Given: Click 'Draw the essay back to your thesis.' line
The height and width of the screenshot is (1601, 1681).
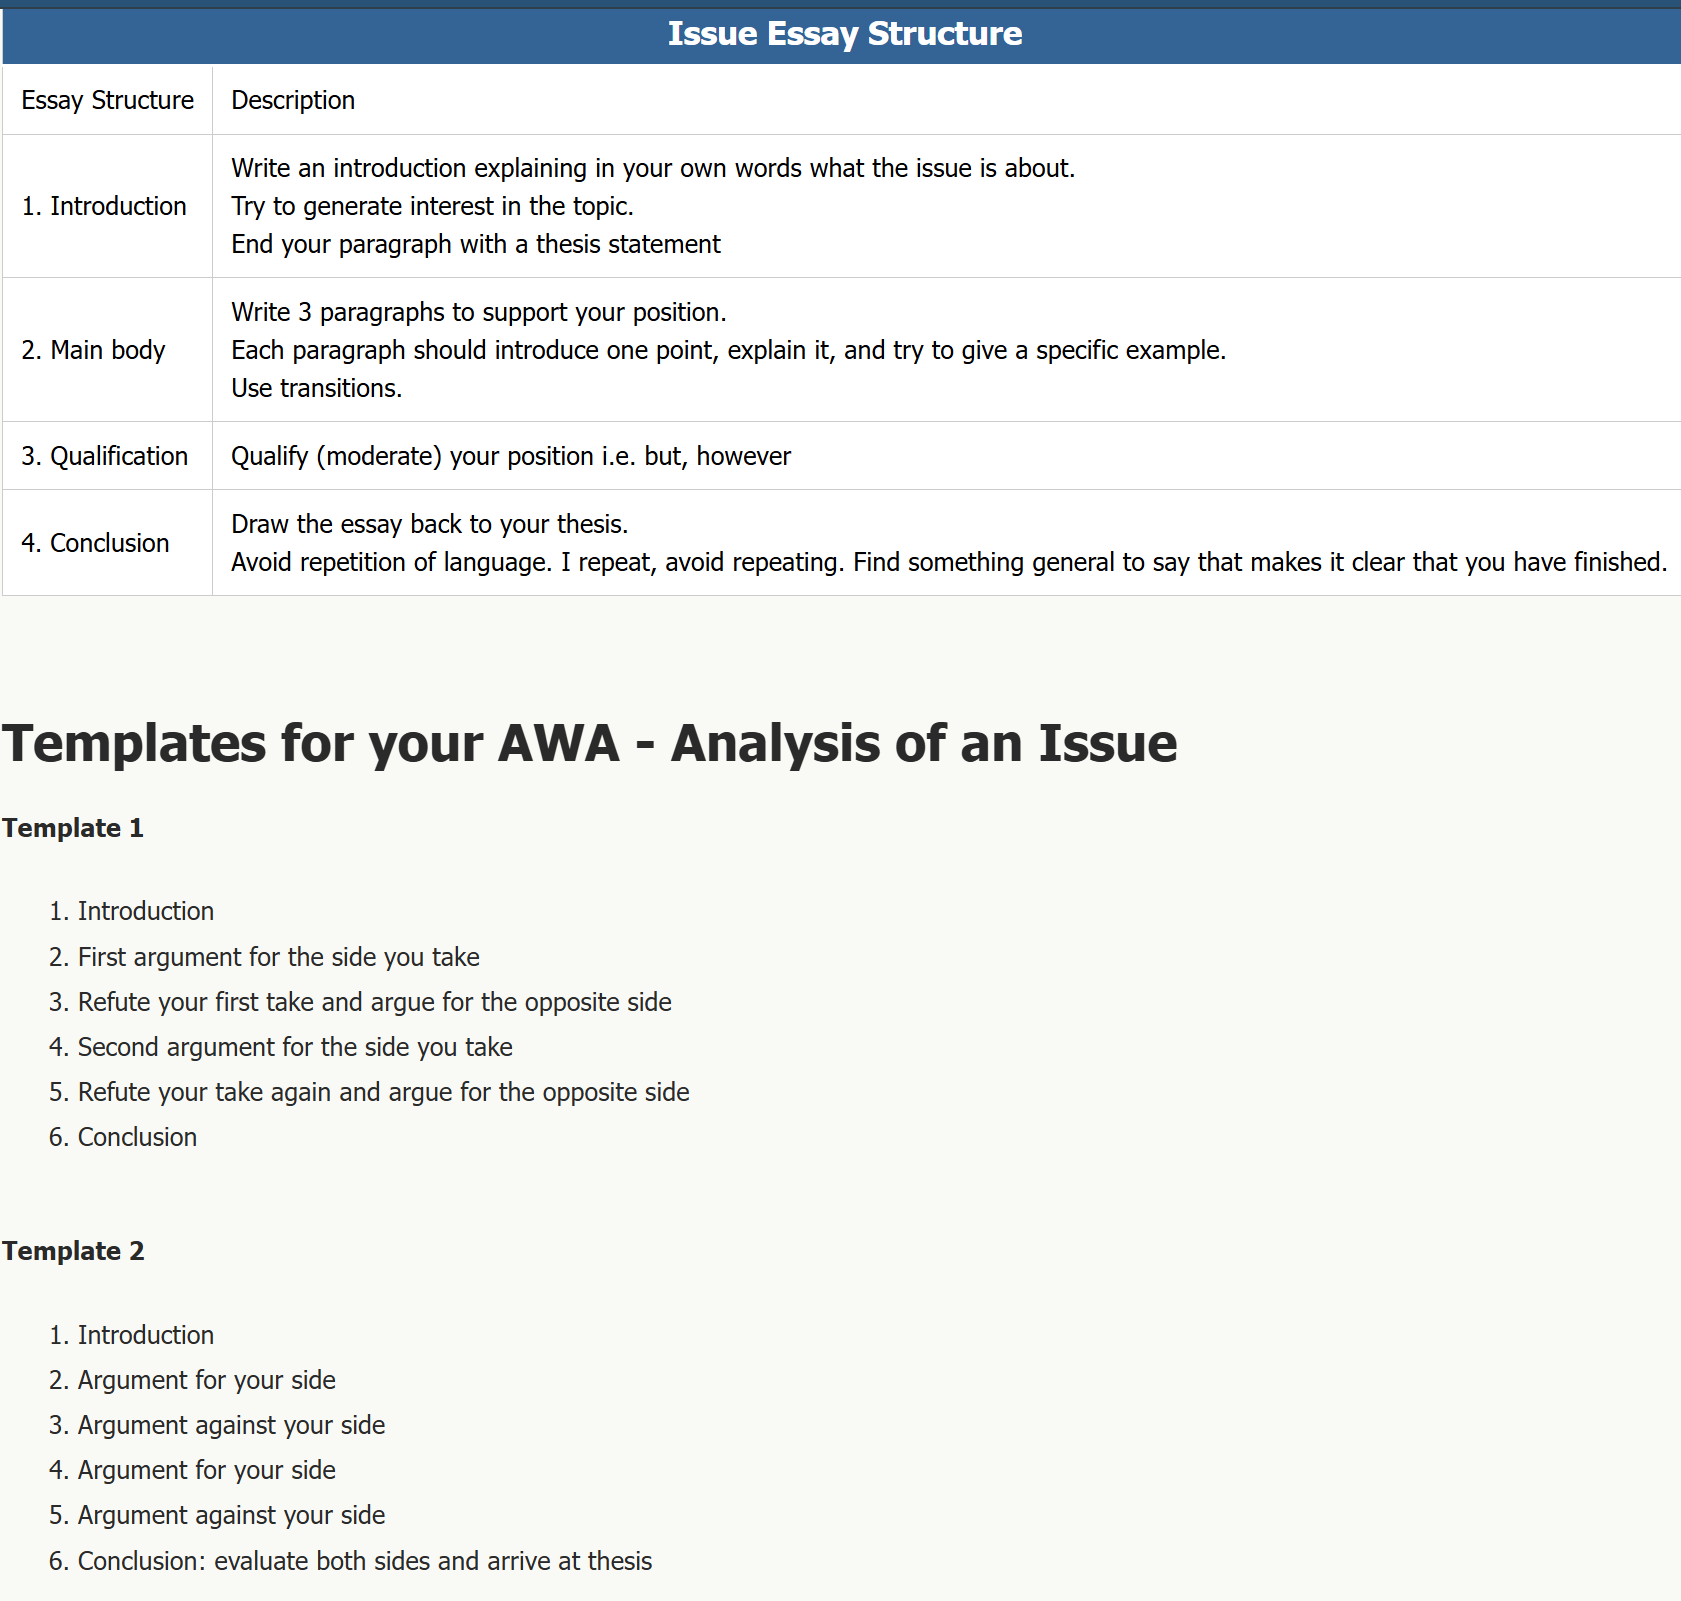Looking at the screenshot, I should click(430, 524).
